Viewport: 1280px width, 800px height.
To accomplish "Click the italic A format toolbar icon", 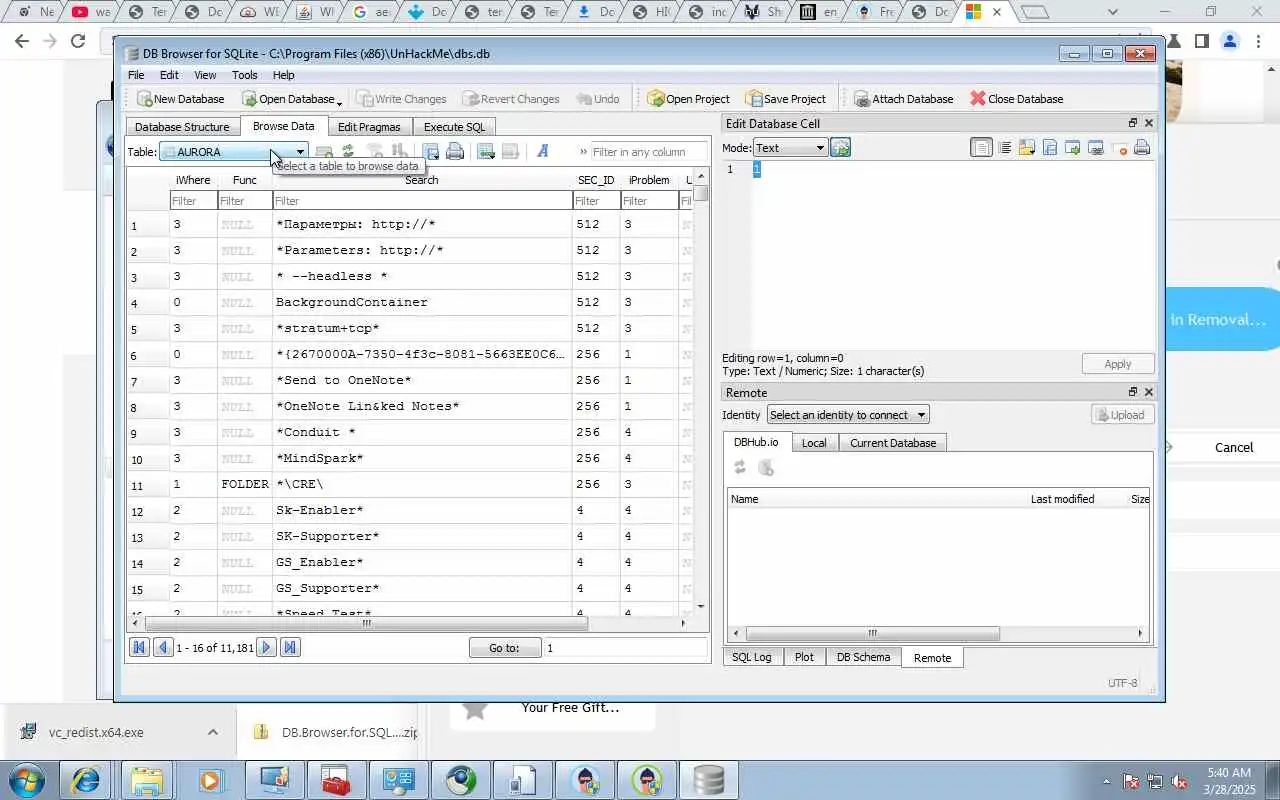I will click(x=542, y=151).
